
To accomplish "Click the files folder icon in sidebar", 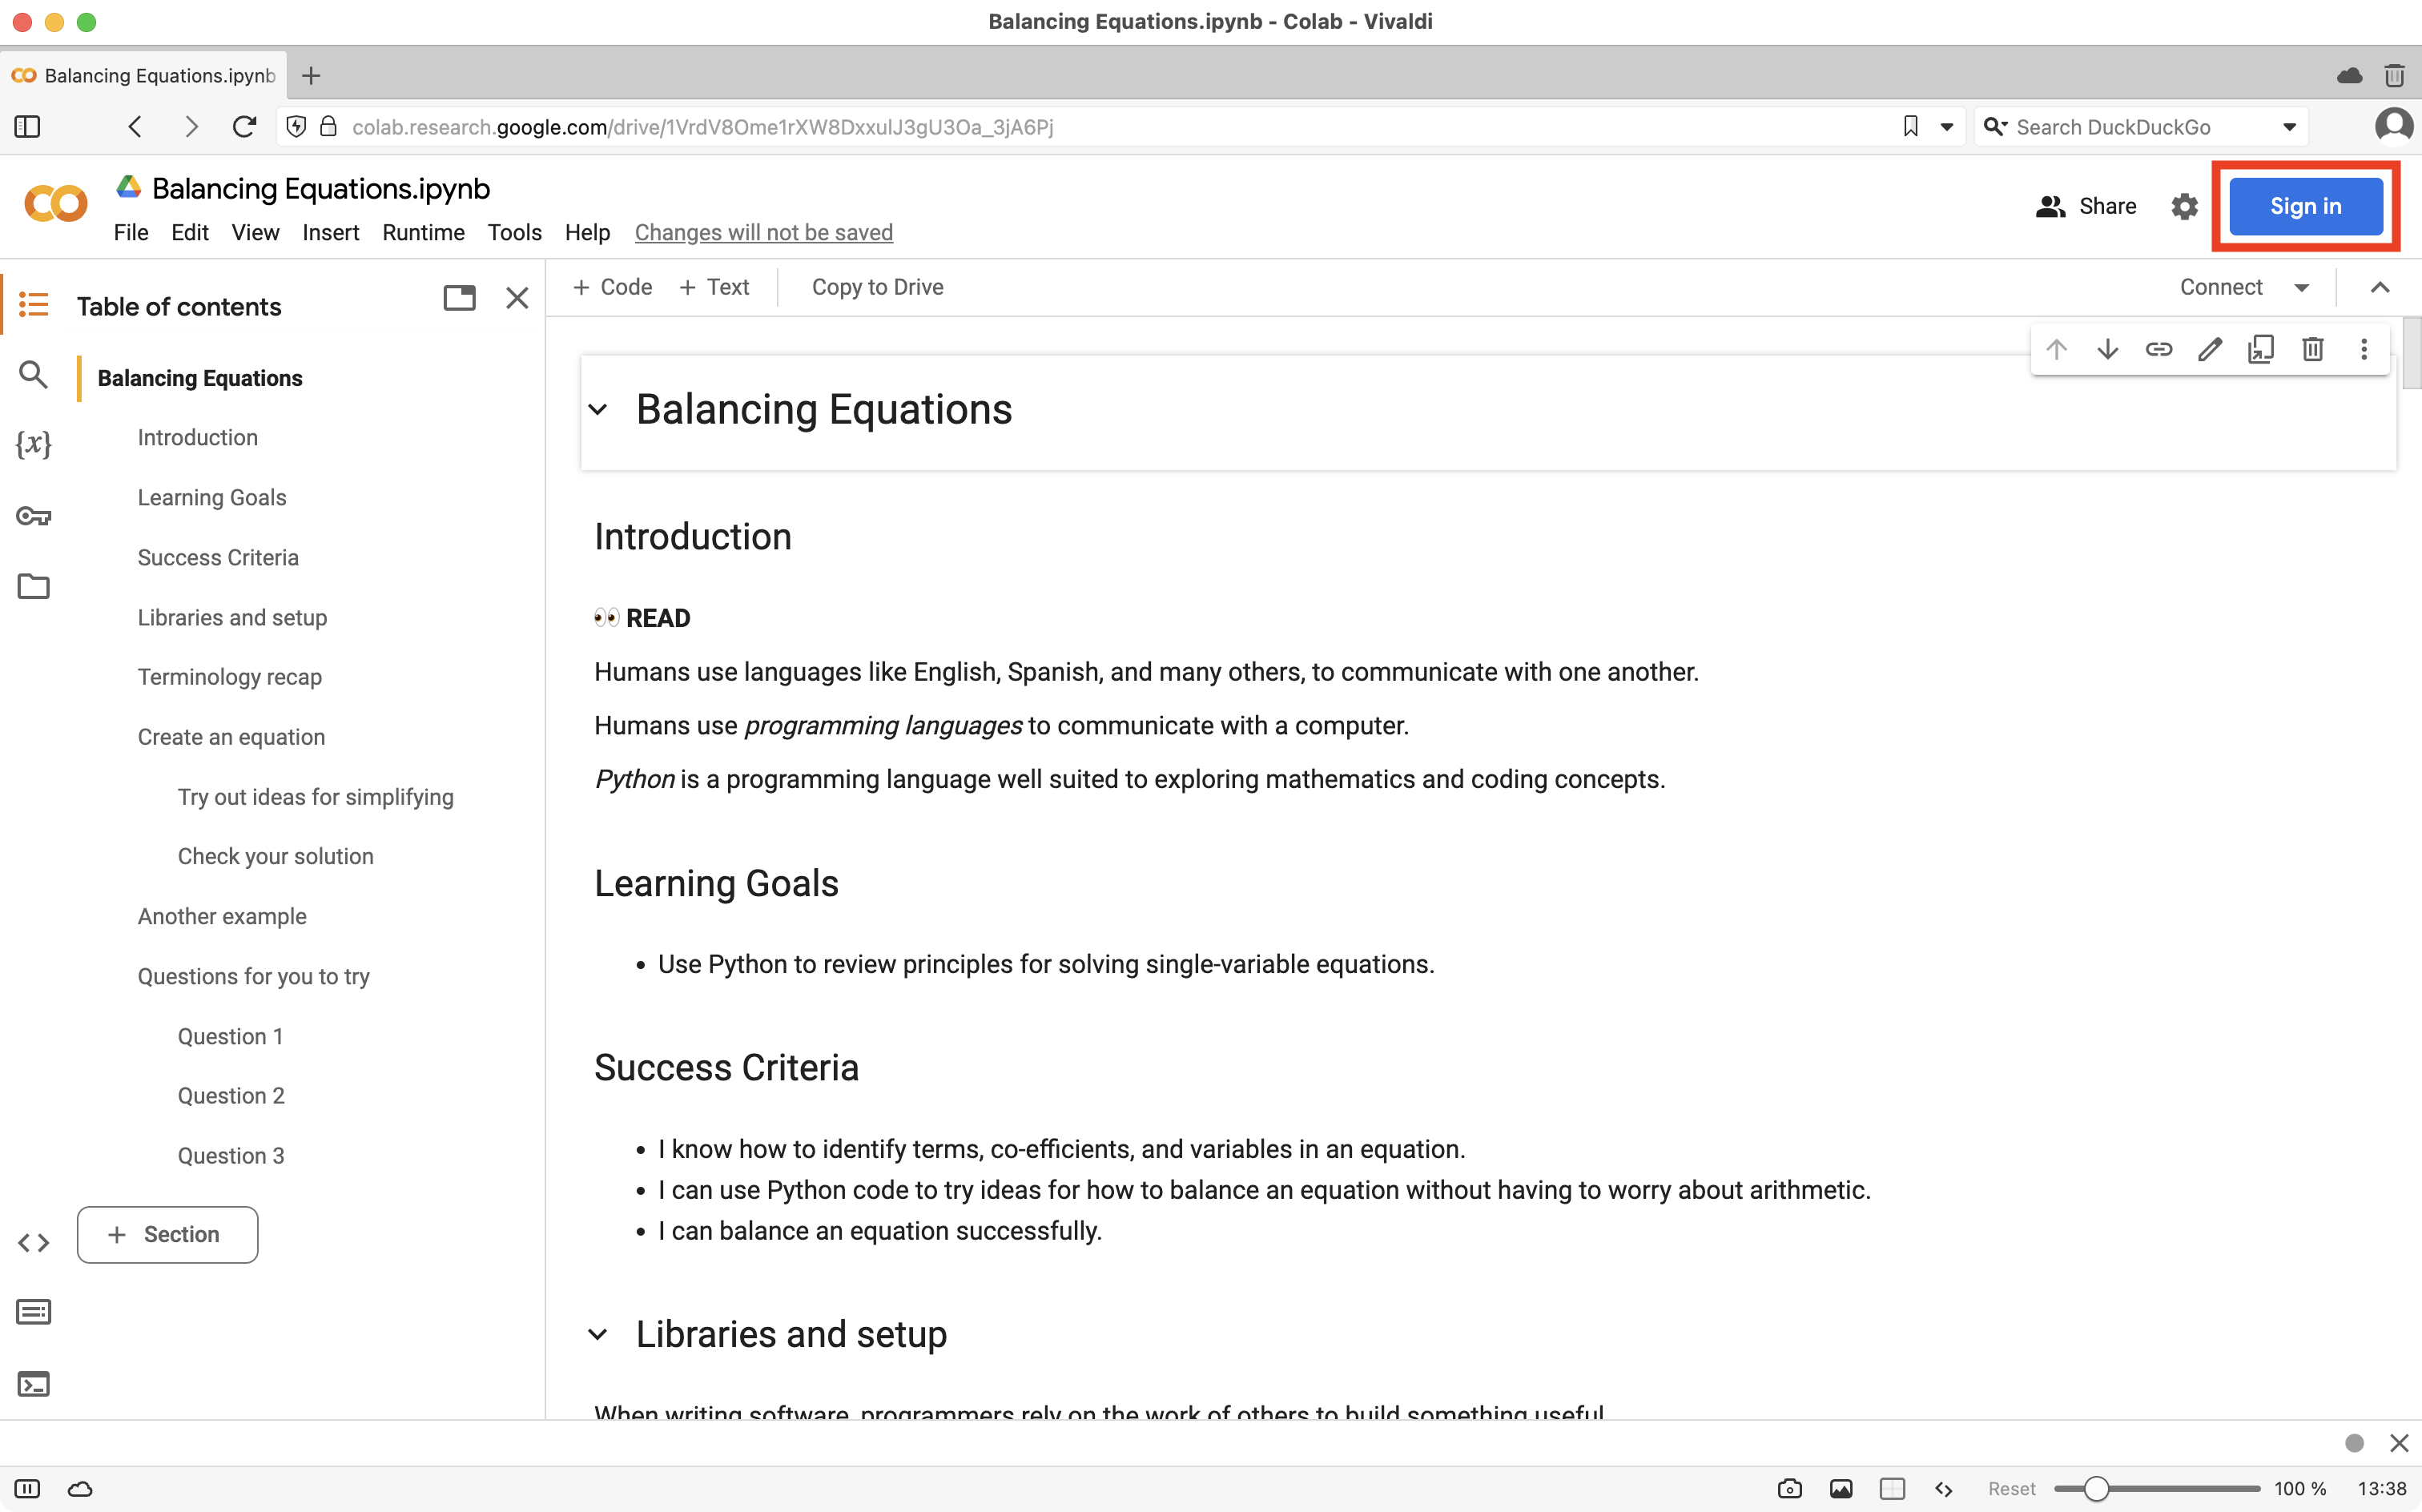I will pyautogui.click(x=33, y=587).
